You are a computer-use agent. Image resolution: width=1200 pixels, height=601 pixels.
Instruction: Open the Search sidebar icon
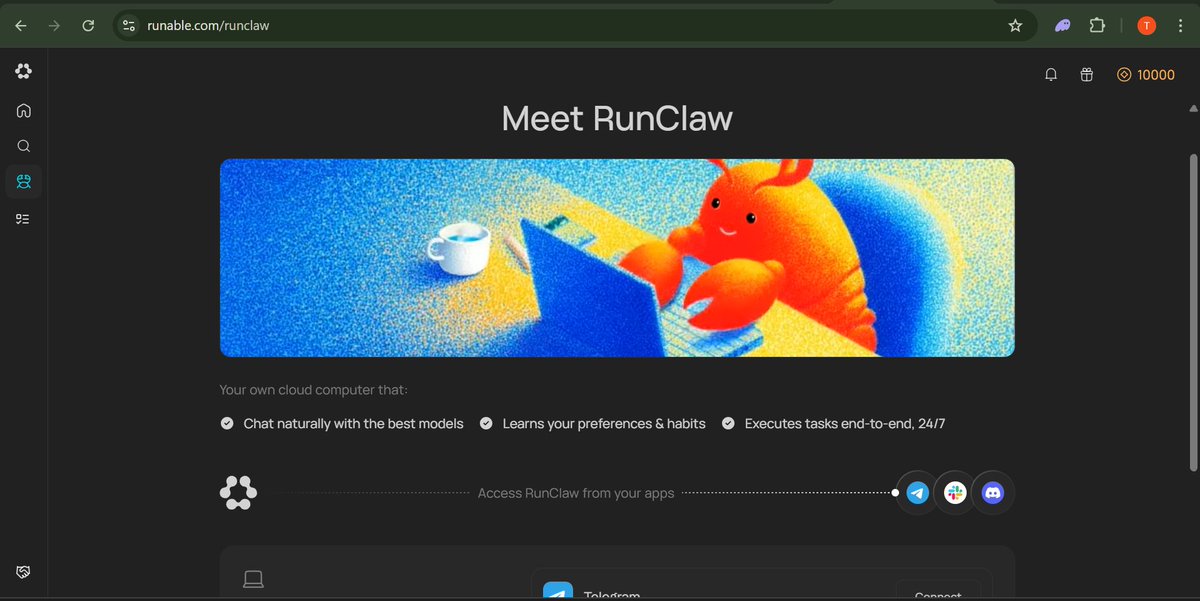pyautogui.click(x=23, y=146)
